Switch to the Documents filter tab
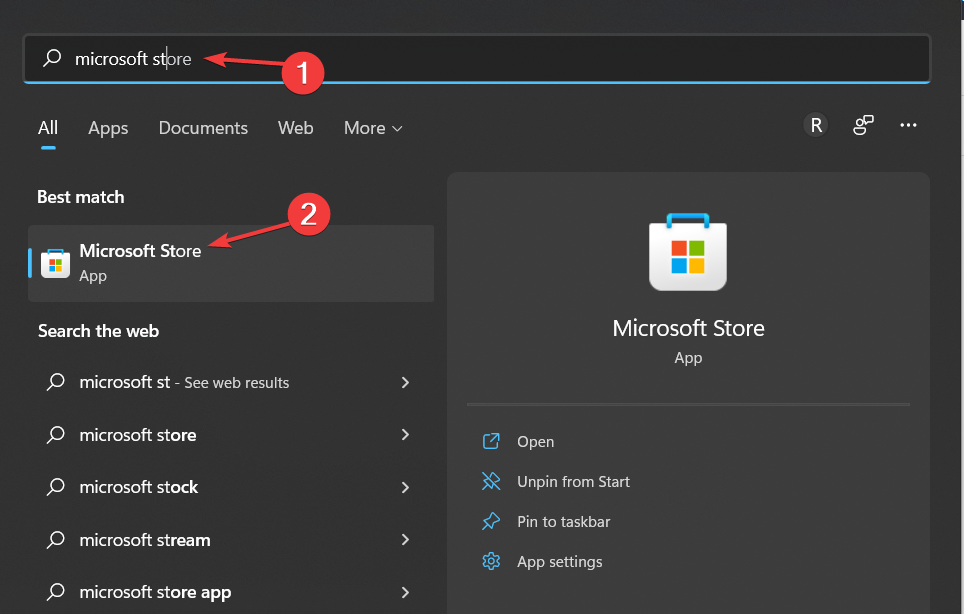The width and height of the screenshot is (964, 614). 203,128
